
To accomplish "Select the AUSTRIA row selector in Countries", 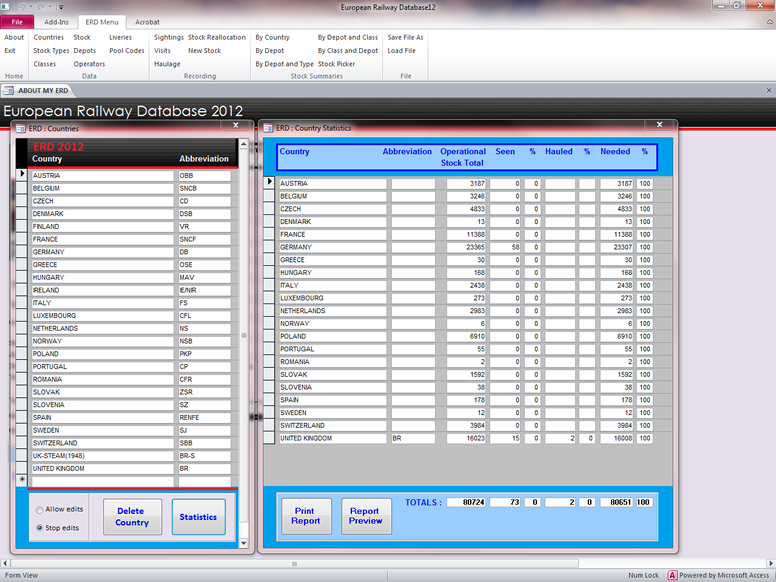I will [x=21, y=175].
